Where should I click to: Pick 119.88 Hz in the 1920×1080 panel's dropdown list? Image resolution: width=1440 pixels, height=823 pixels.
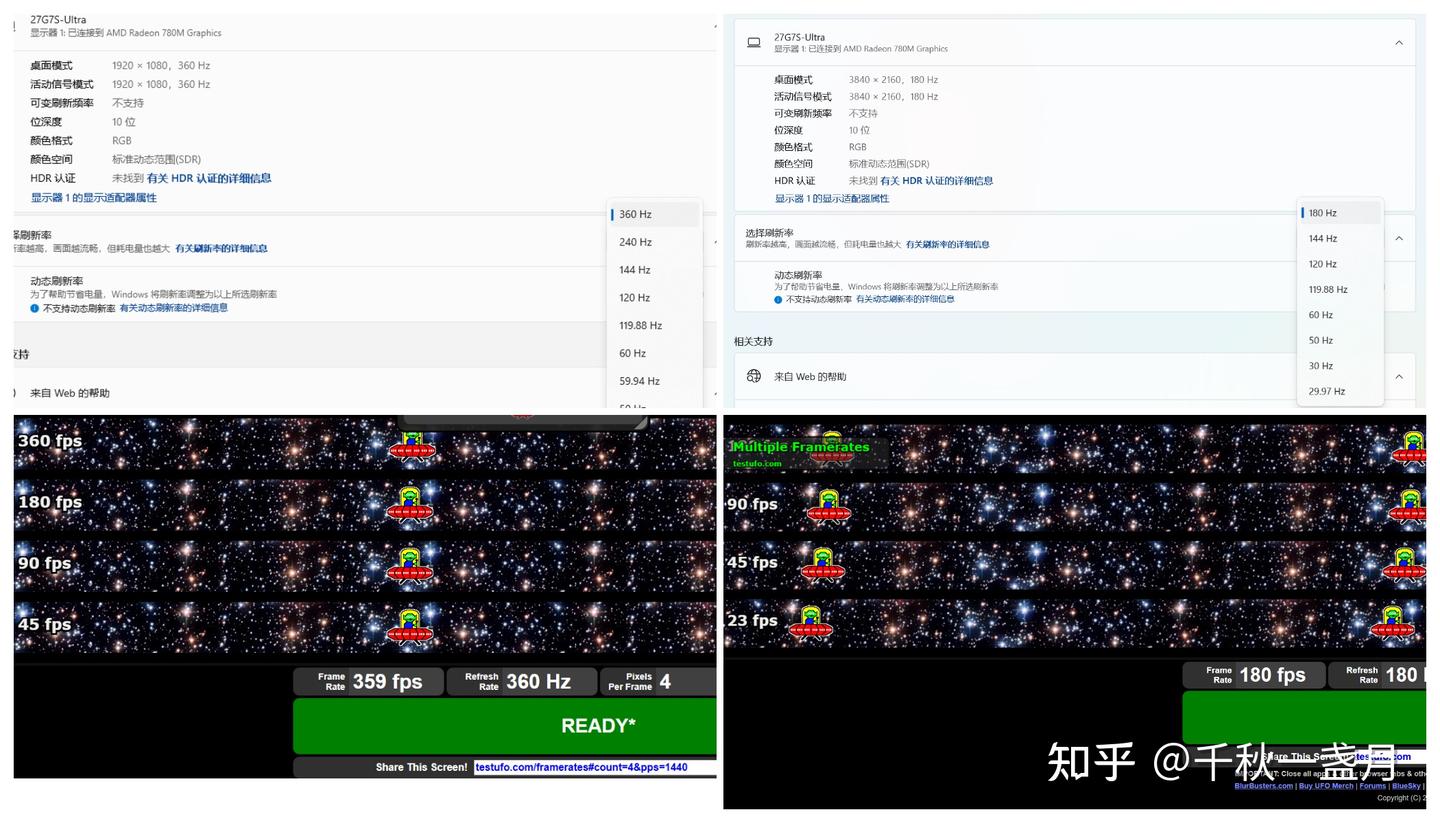pos(654,326)
